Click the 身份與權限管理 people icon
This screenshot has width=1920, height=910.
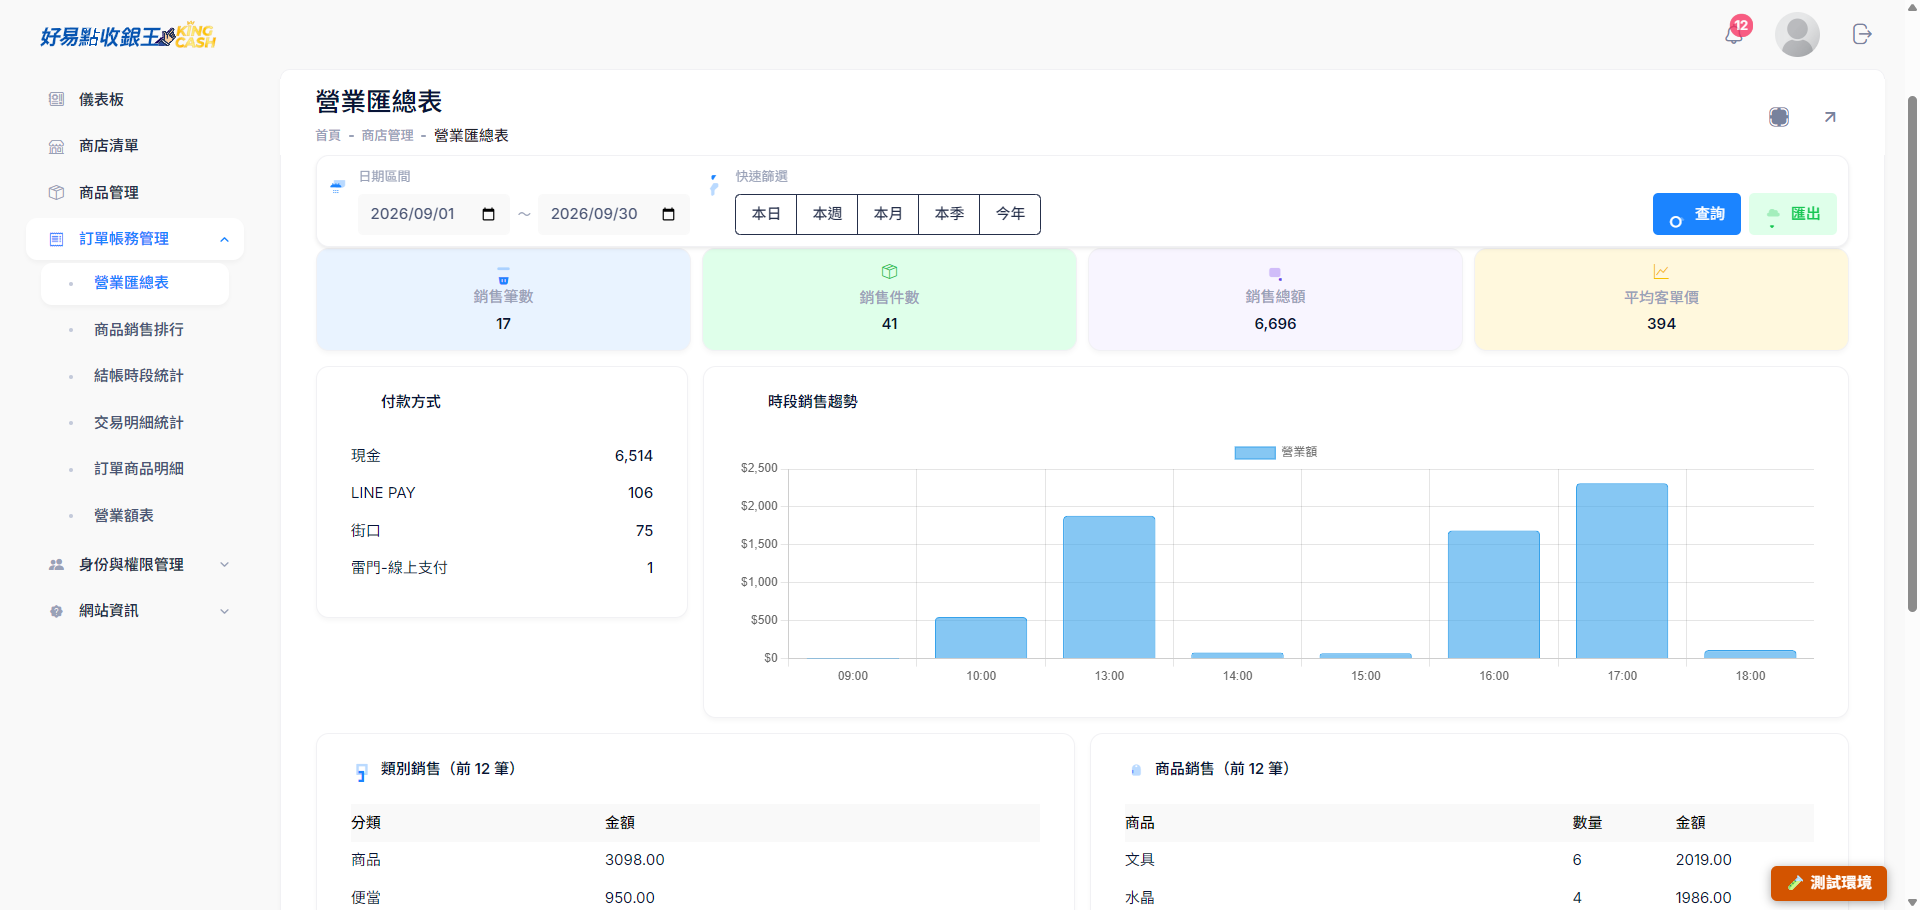pos(56,565)
